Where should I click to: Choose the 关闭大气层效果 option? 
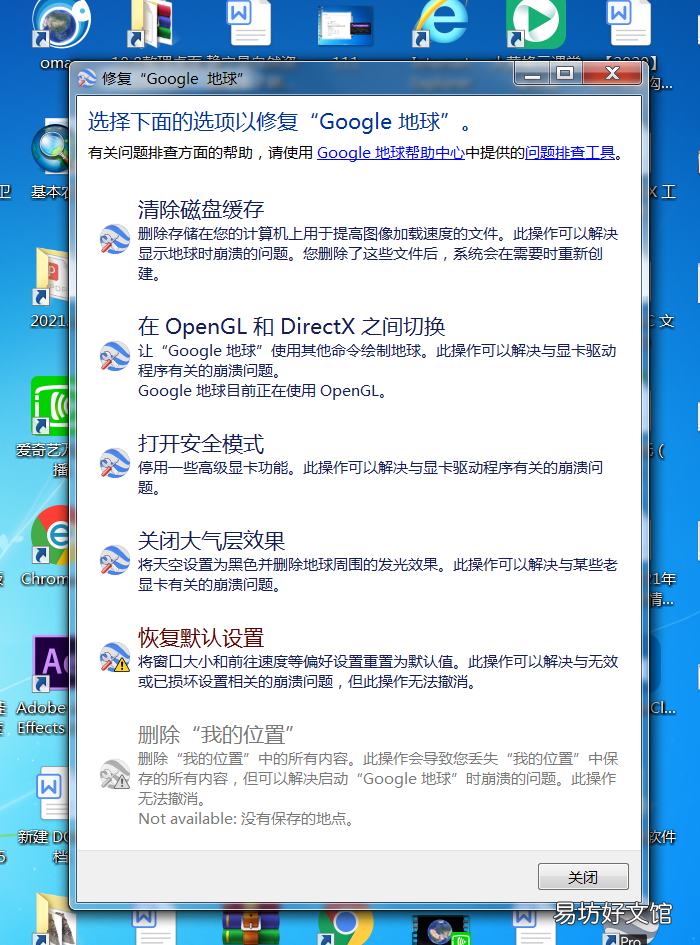coord(211,541)
